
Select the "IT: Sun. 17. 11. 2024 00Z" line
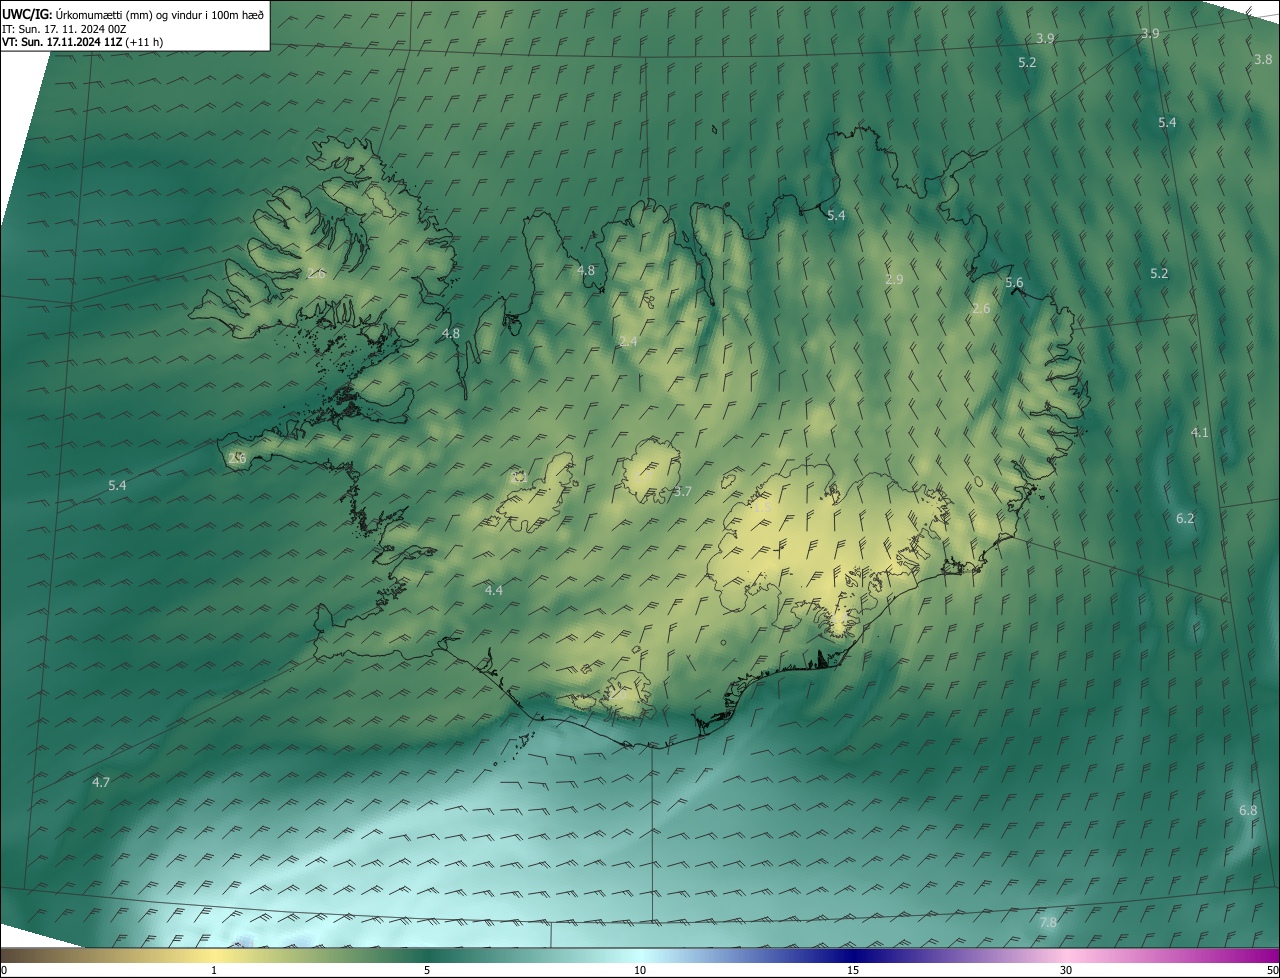point(65,29)
